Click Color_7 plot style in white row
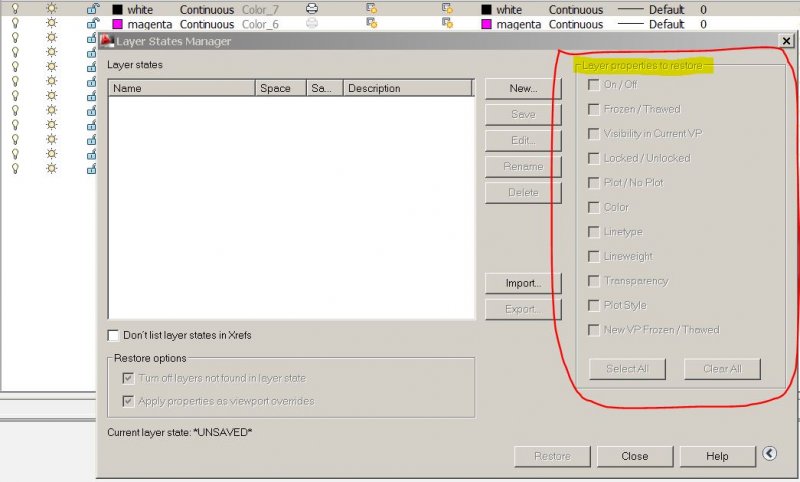The image size is (800, 482). [x=260, y=10]
